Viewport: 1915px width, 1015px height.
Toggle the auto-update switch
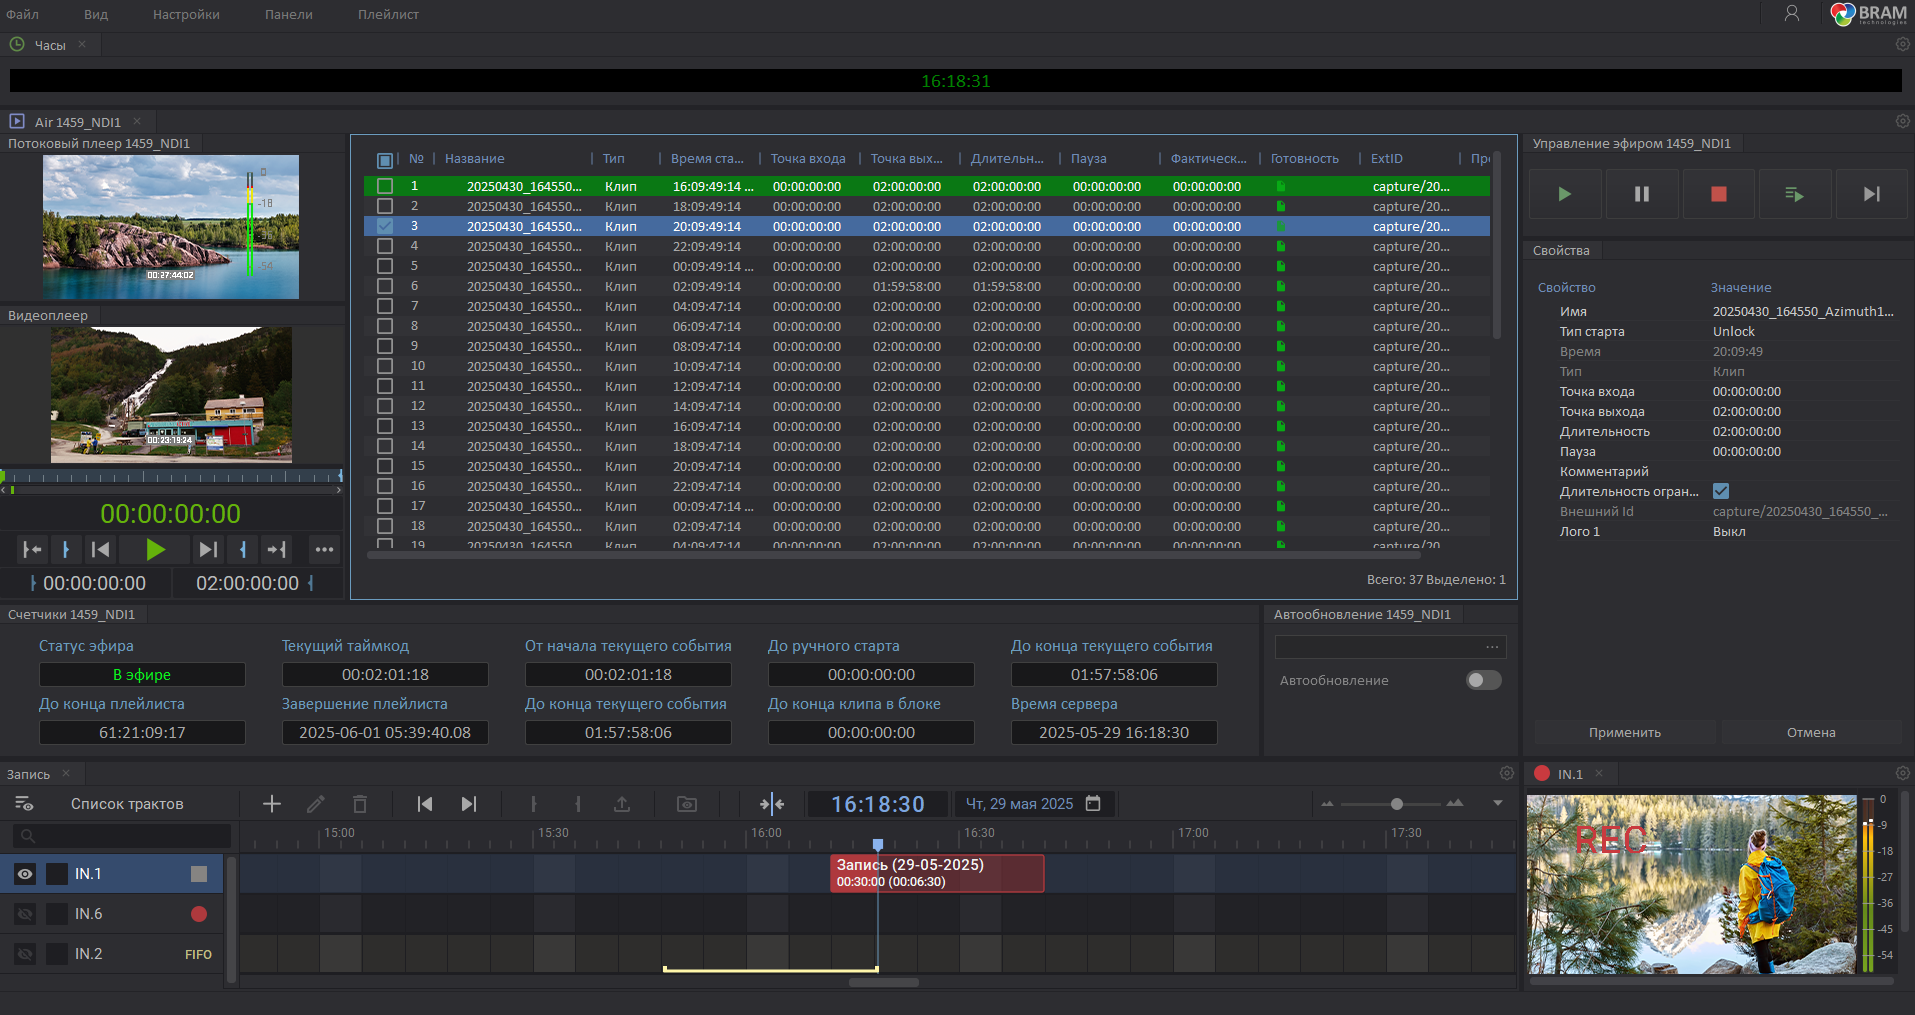(1484, 680)
